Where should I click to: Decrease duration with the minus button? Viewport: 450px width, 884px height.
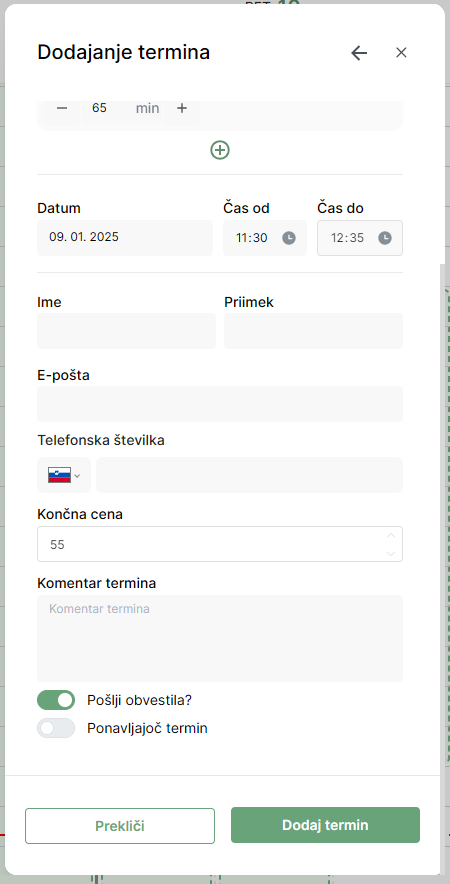coord(62,108)
